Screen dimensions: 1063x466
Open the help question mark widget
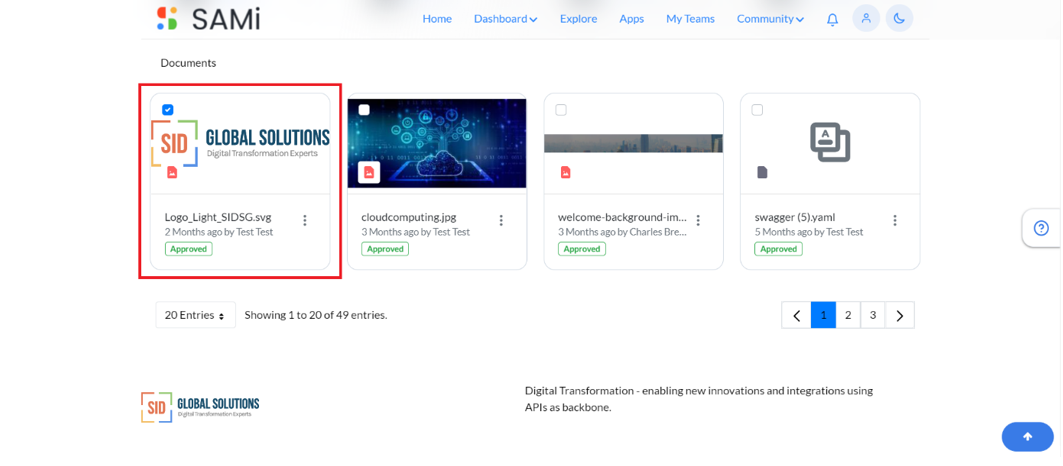point(1041,229)
